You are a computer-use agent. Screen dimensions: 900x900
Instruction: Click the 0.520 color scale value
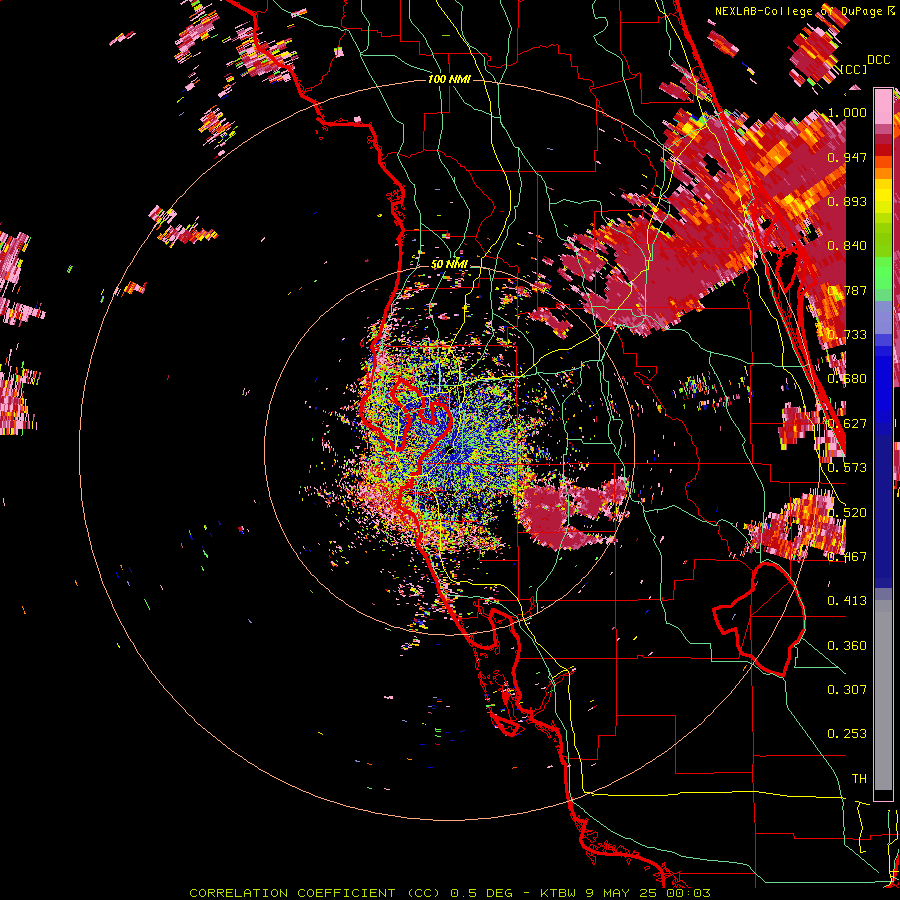pos(847,513)
